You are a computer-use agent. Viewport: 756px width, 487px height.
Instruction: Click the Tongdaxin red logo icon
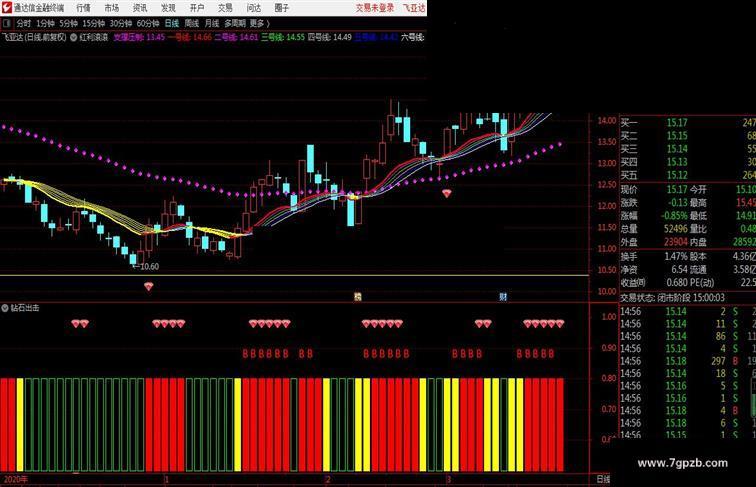pyautogui.click(x=6, y=8)
